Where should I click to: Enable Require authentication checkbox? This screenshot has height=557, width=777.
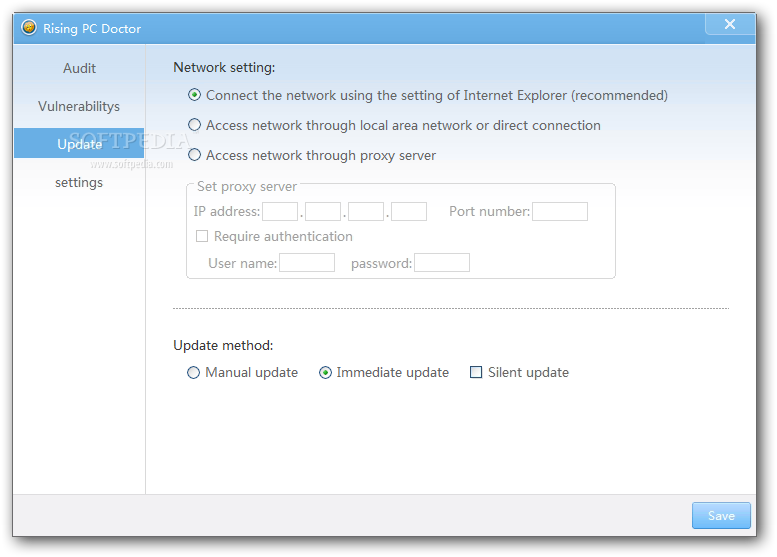[202, 236]
